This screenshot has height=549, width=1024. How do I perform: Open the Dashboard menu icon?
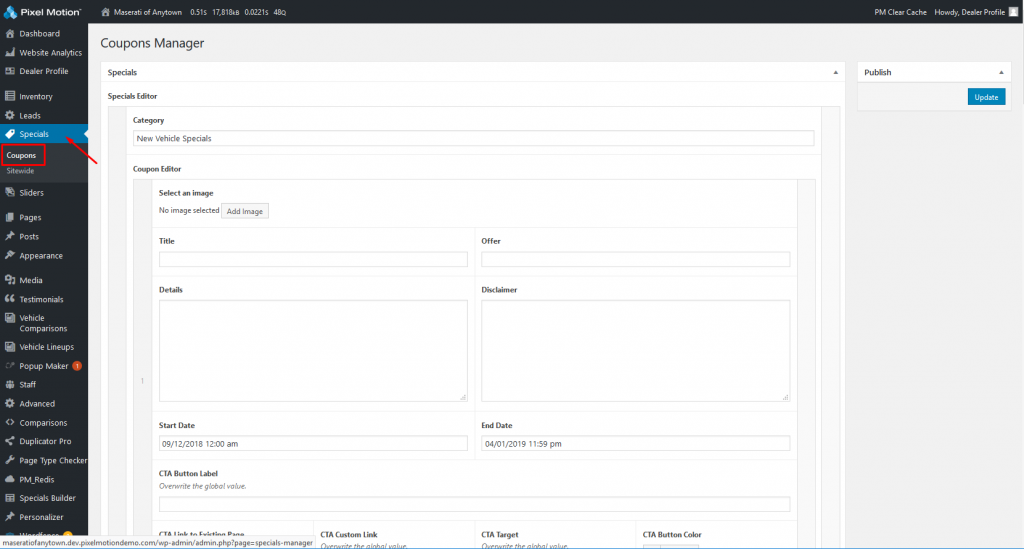click(10, 33)
